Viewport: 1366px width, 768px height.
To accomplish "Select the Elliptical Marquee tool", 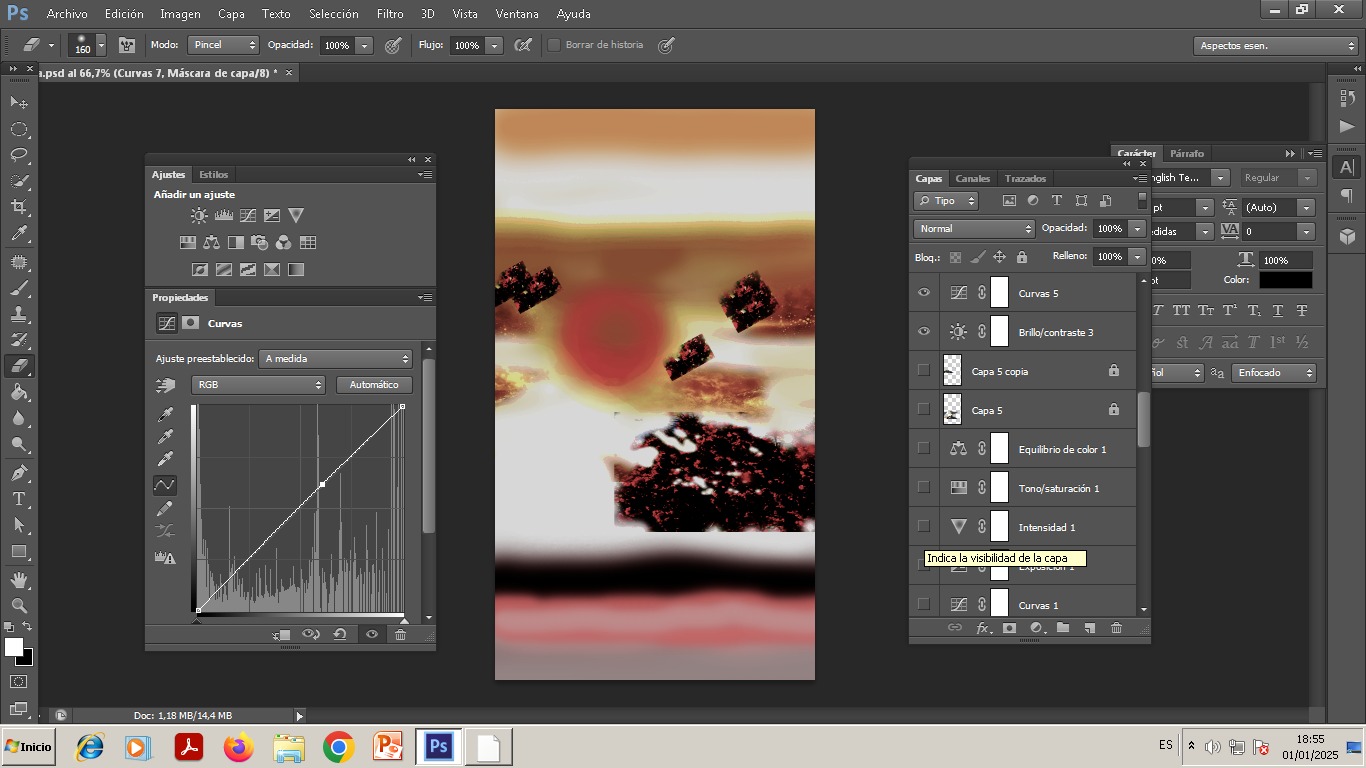I will pyautogui.click(x=19, y=130).
